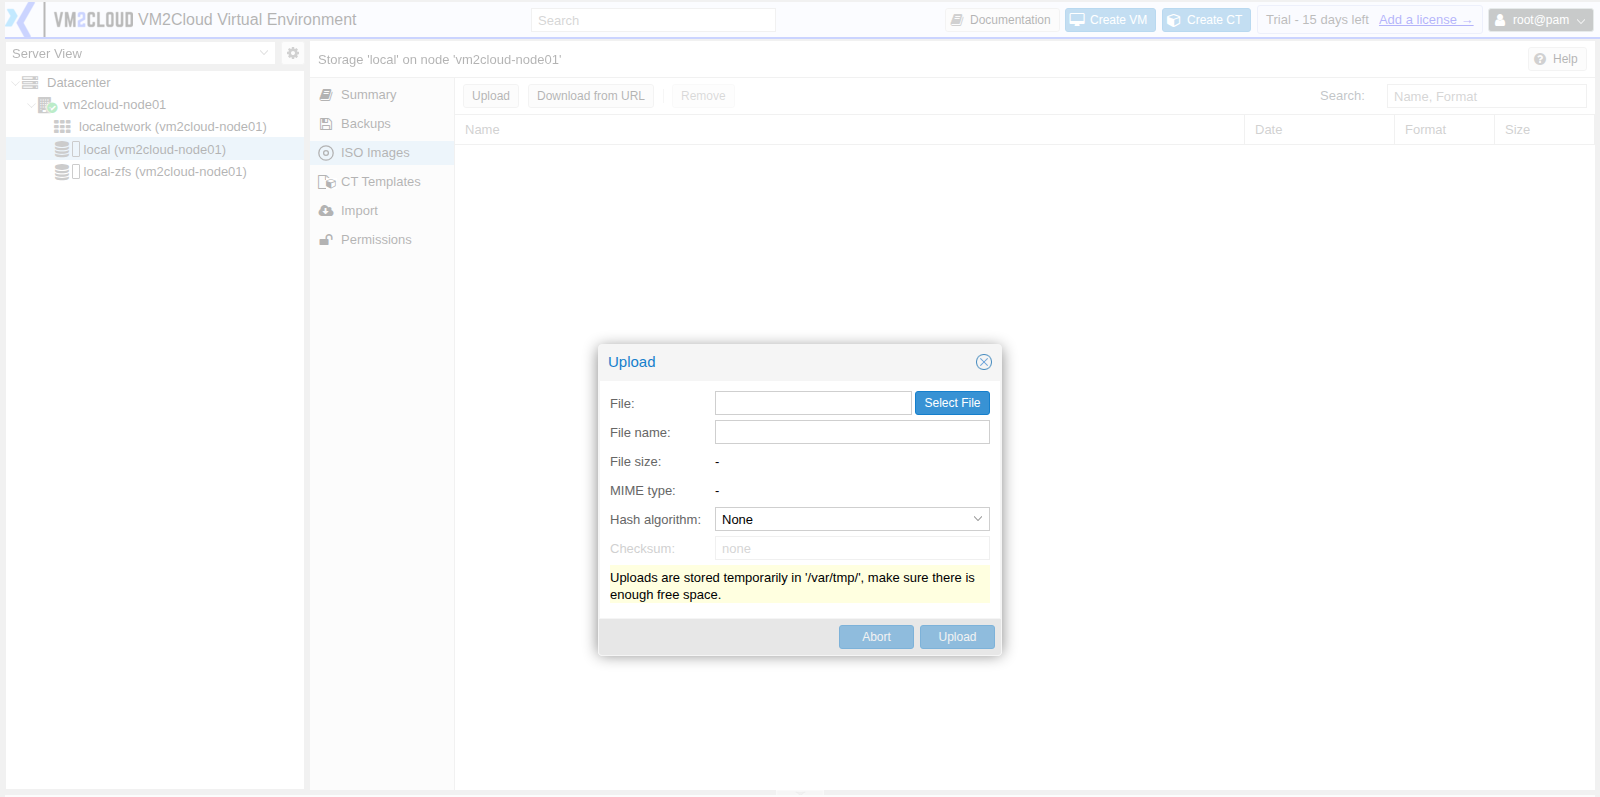
Task: Focus the File path input
Action: (x=813, y=403)
